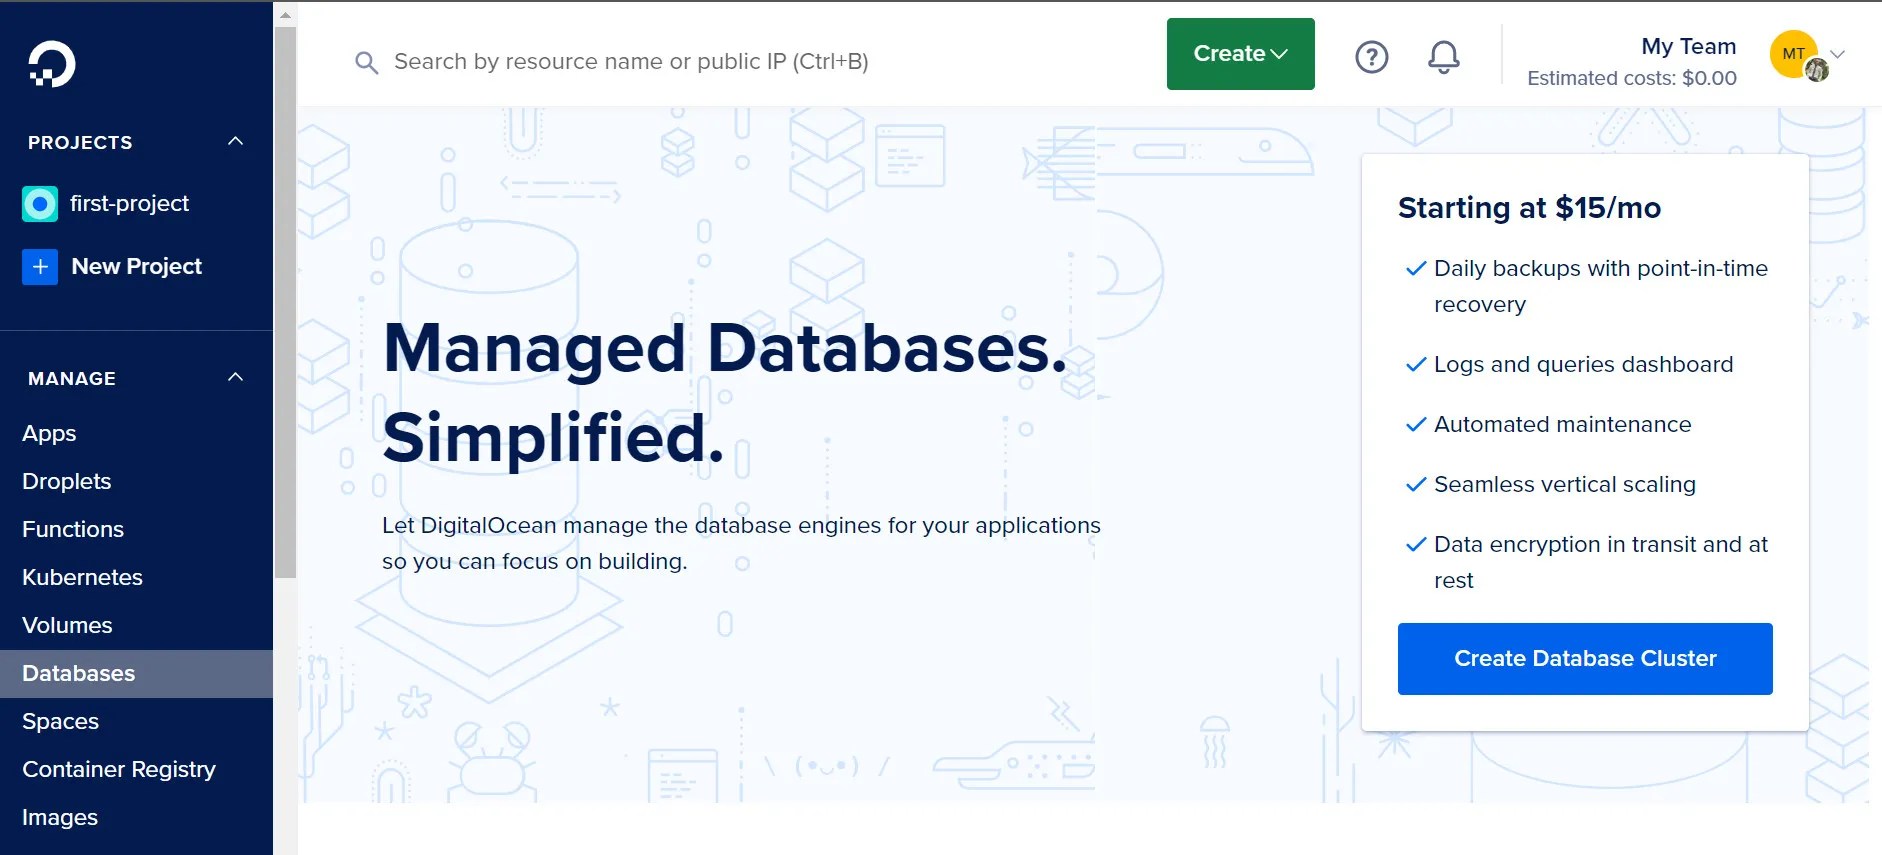Go to Droplets in sidebar
The image size is (1882, 855).
tap(66, 481)
